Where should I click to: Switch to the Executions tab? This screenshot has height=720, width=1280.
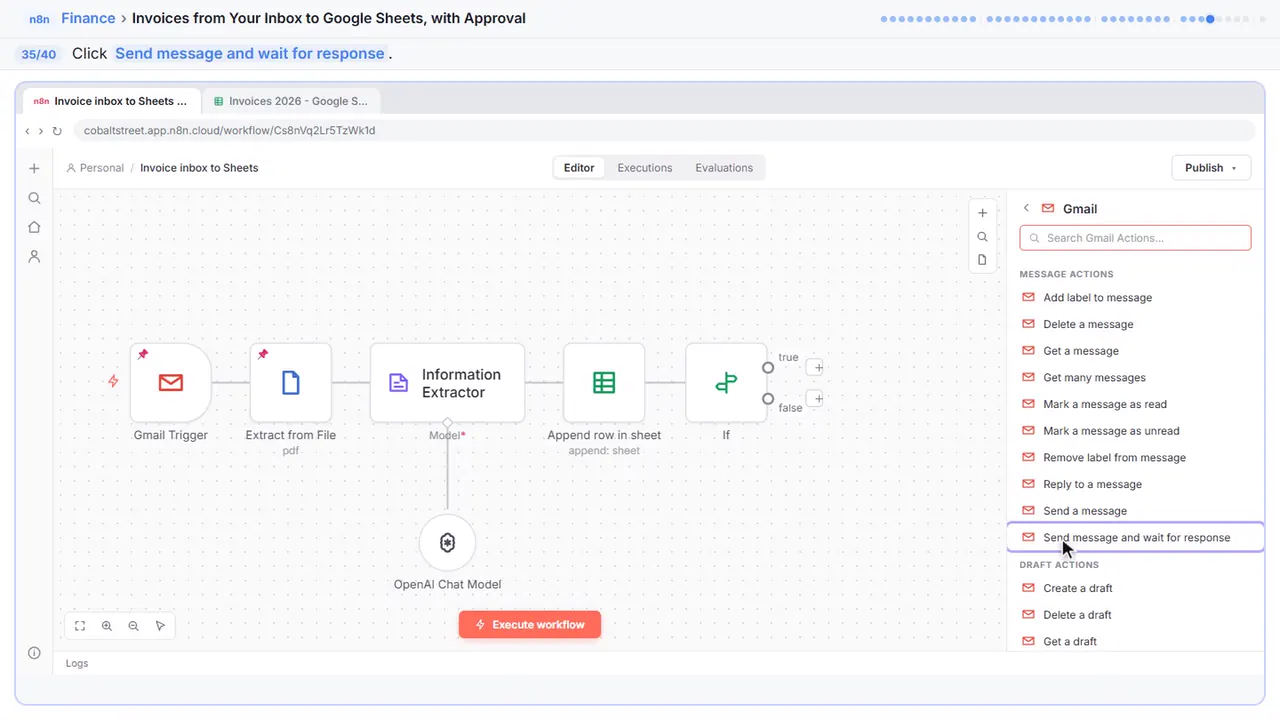pyautogui.click(x=644, y=168)
